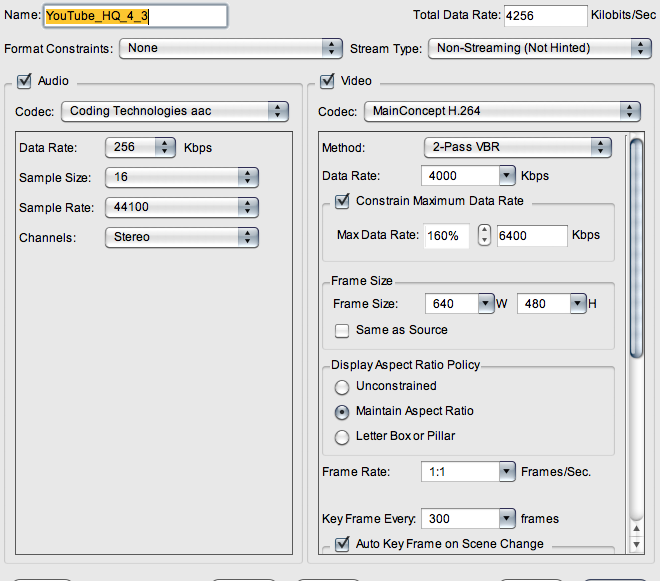
Task: Open the audio Codec dropdown
Action: tap(175, 112)
